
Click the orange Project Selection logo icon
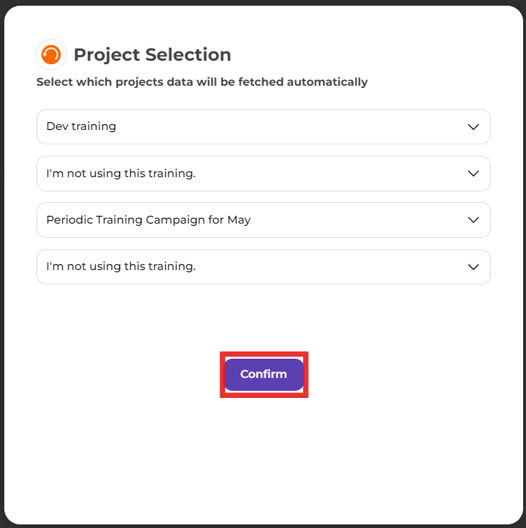point(51,55)
